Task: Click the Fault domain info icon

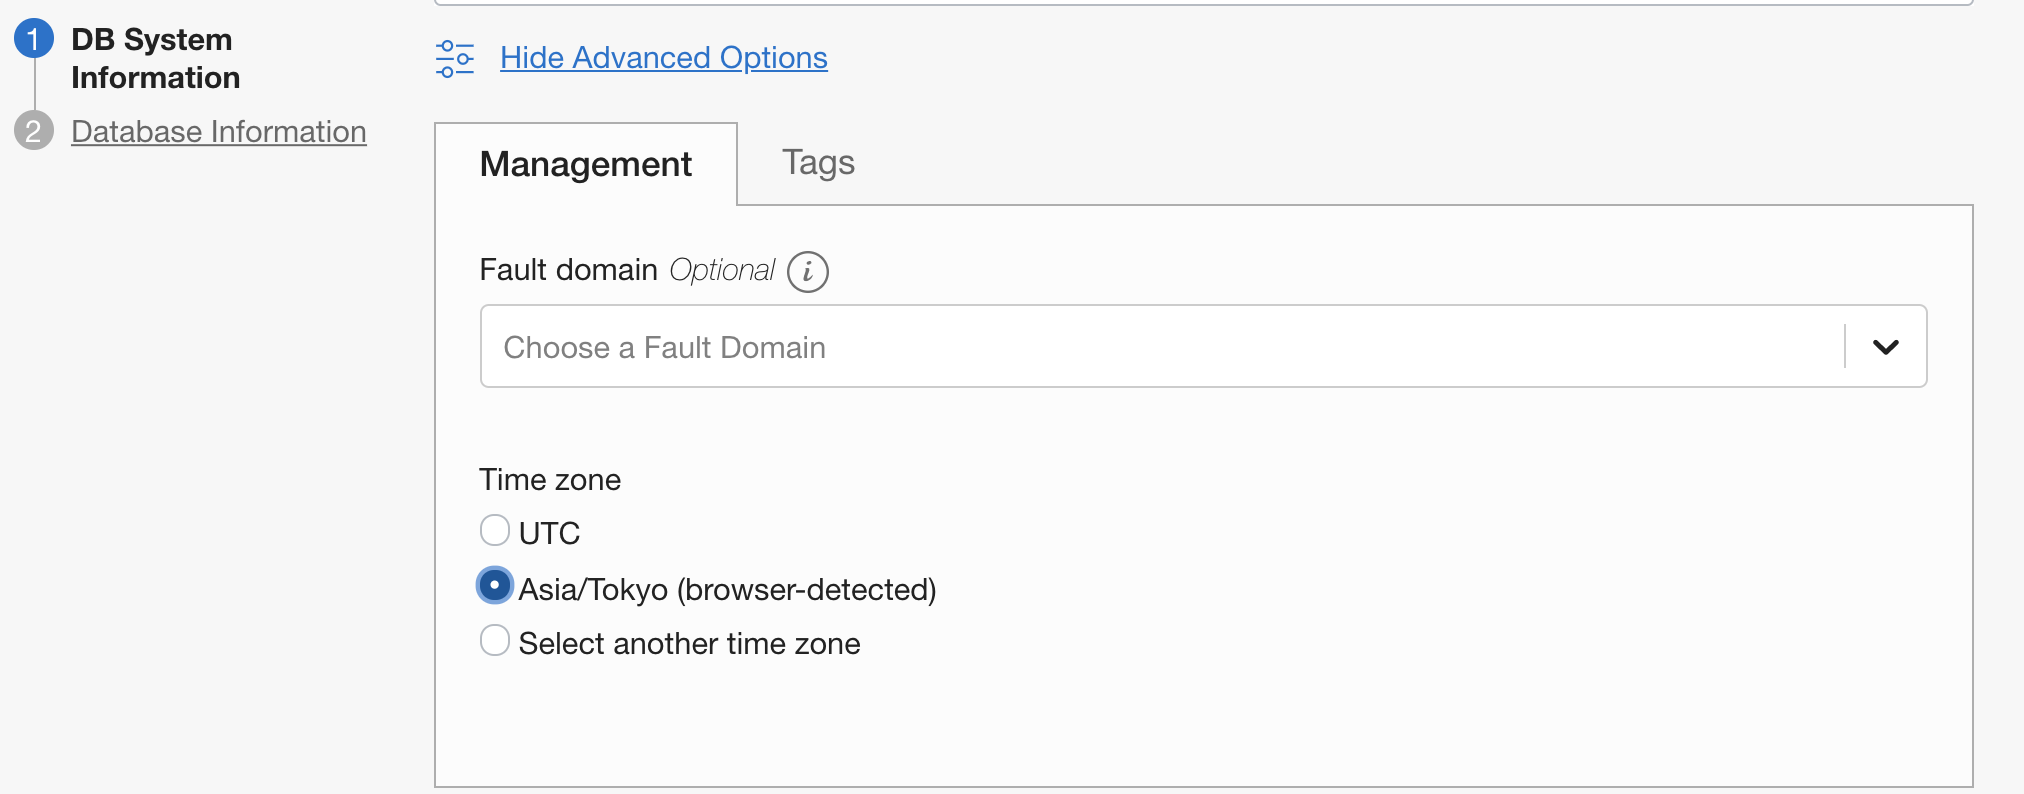Action: pyautogui.click(x=808, y=272)
